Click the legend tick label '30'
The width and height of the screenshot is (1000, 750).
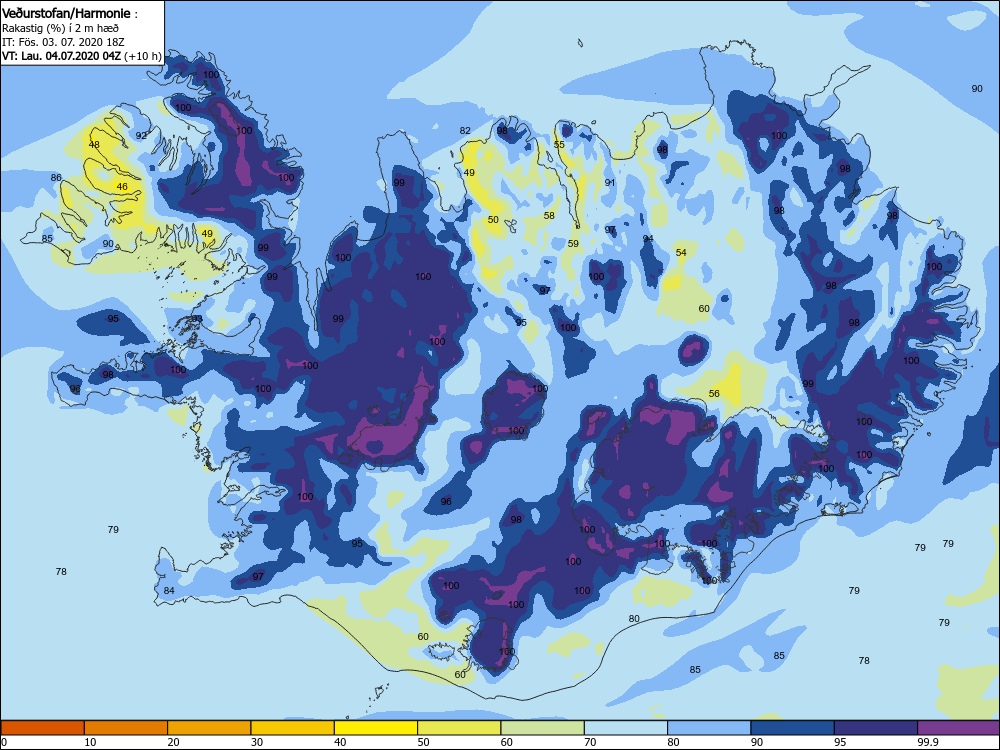click(x=257, y=742)
